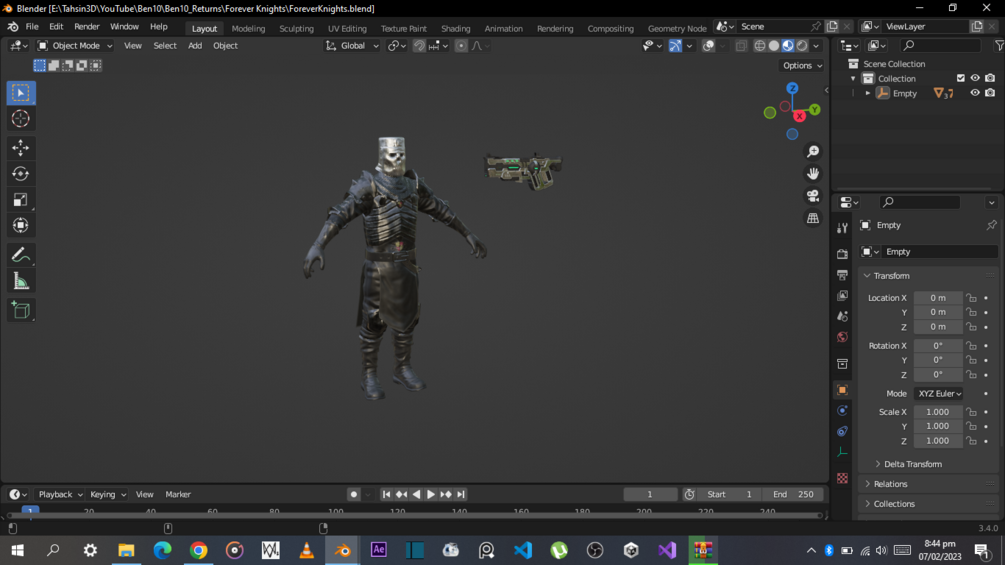Screen dimensions: 1005x565
Task: Click the End frame 250 field
Action: tap(793, 495)
